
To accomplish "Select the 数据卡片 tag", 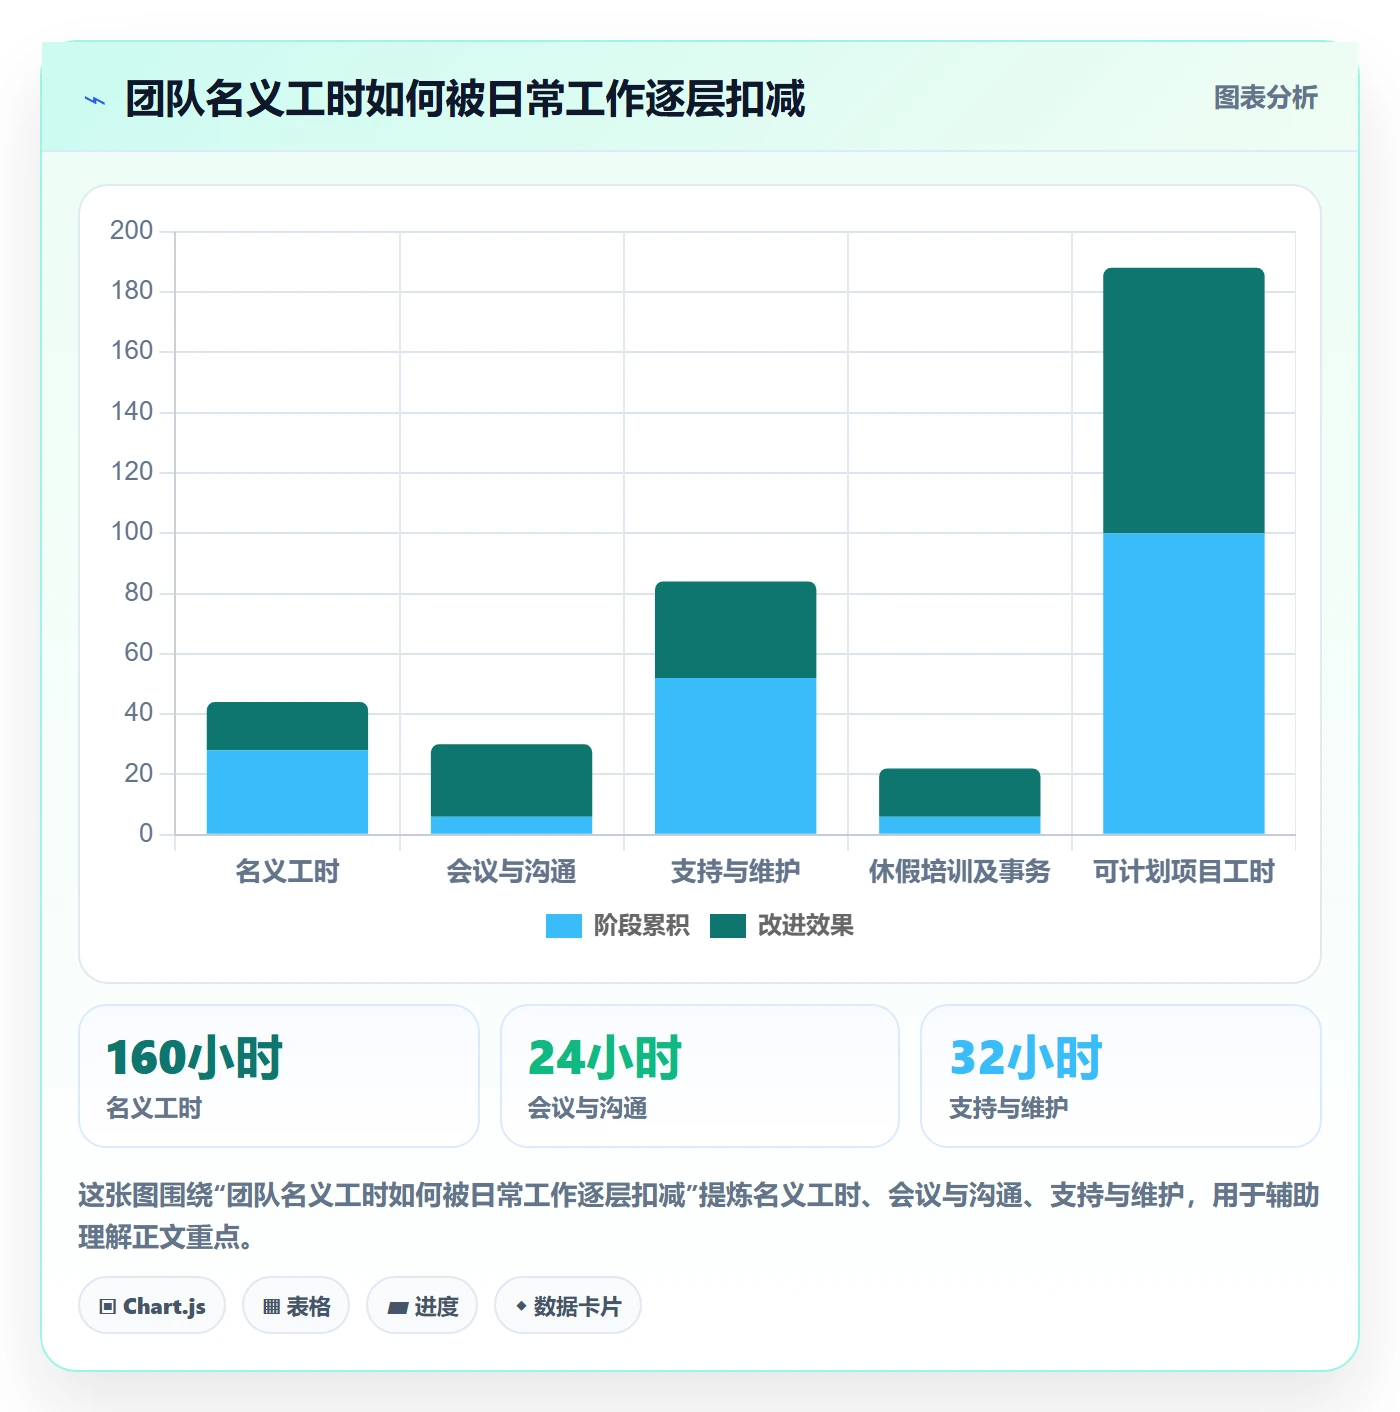I will tap(568, 1306).
